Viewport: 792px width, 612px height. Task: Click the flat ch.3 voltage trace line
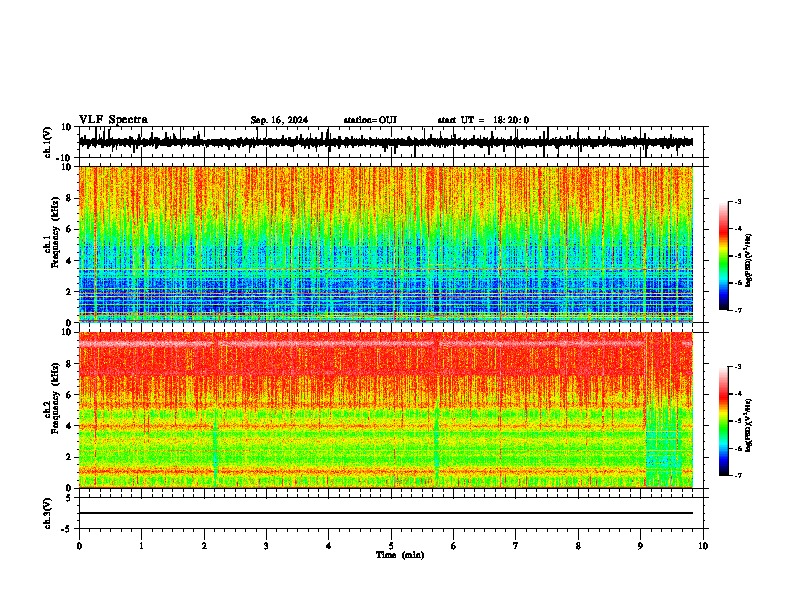(x=385, y=513)
